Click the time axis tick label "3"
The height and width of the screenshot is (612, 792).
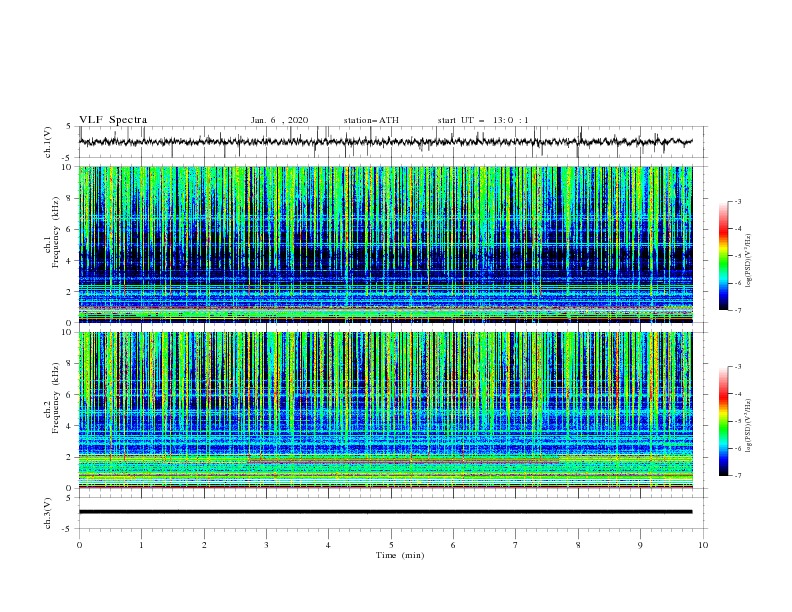267,545
